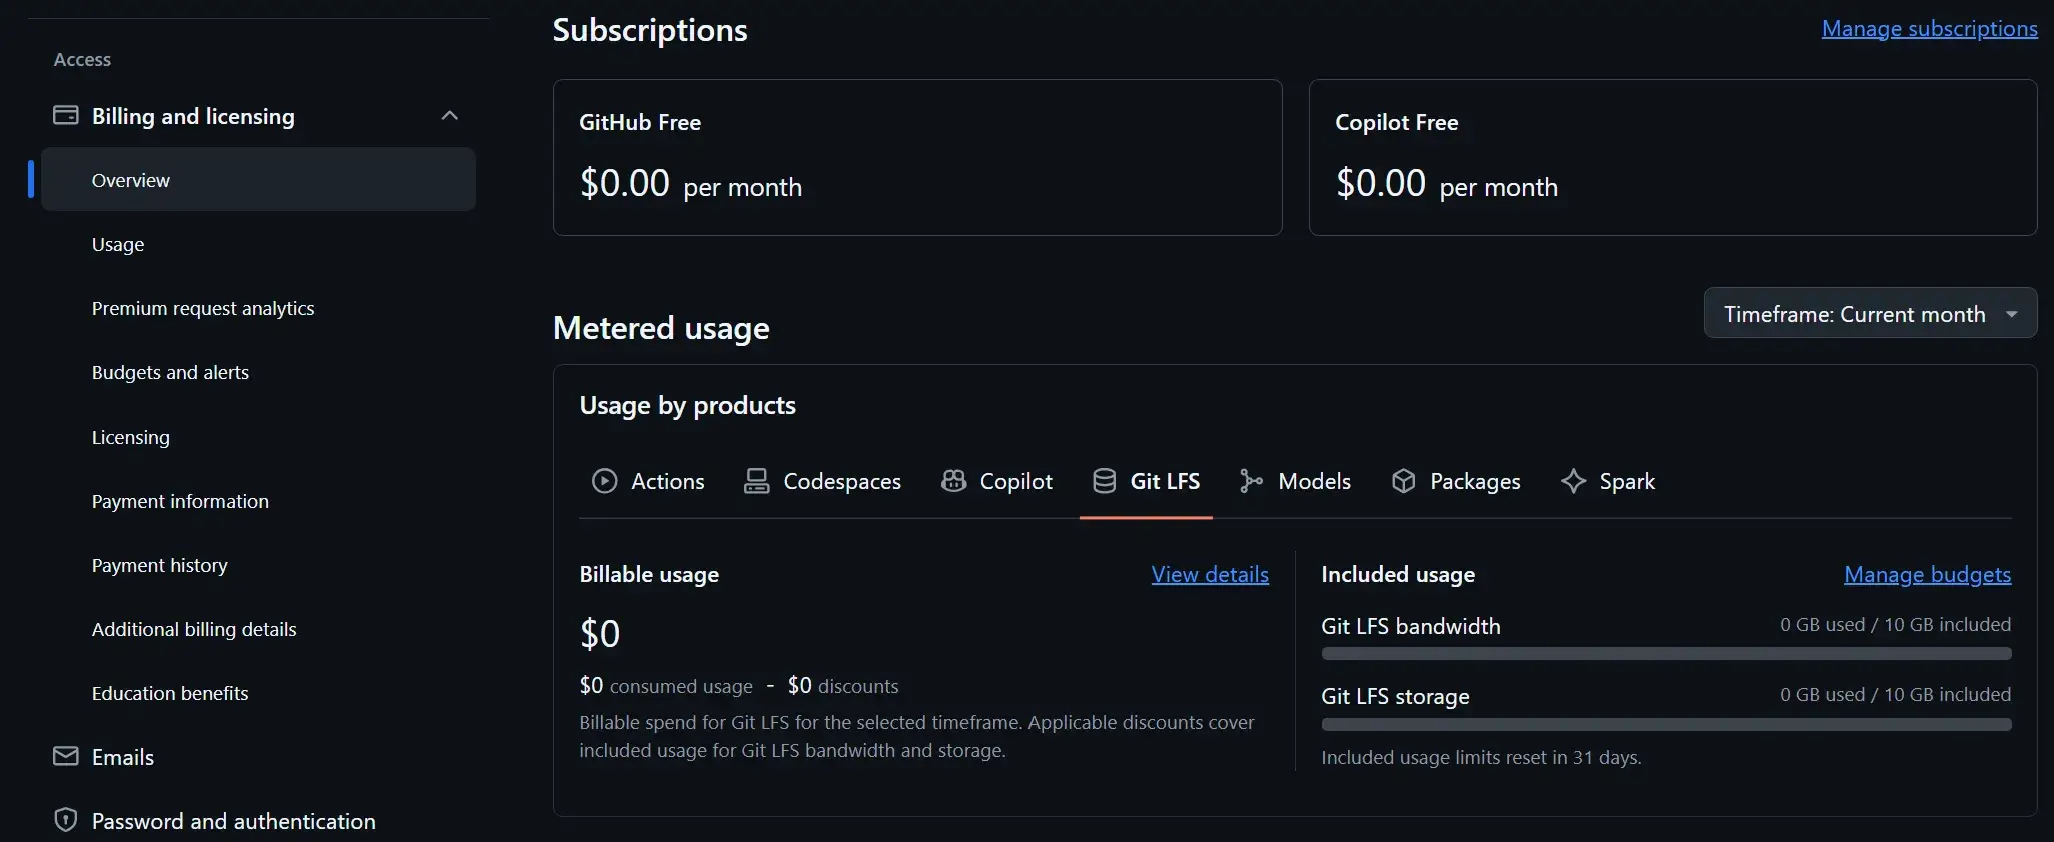
Task: Open the Timeframe: Current month dropdown
Action: [x=1869, y=314]
